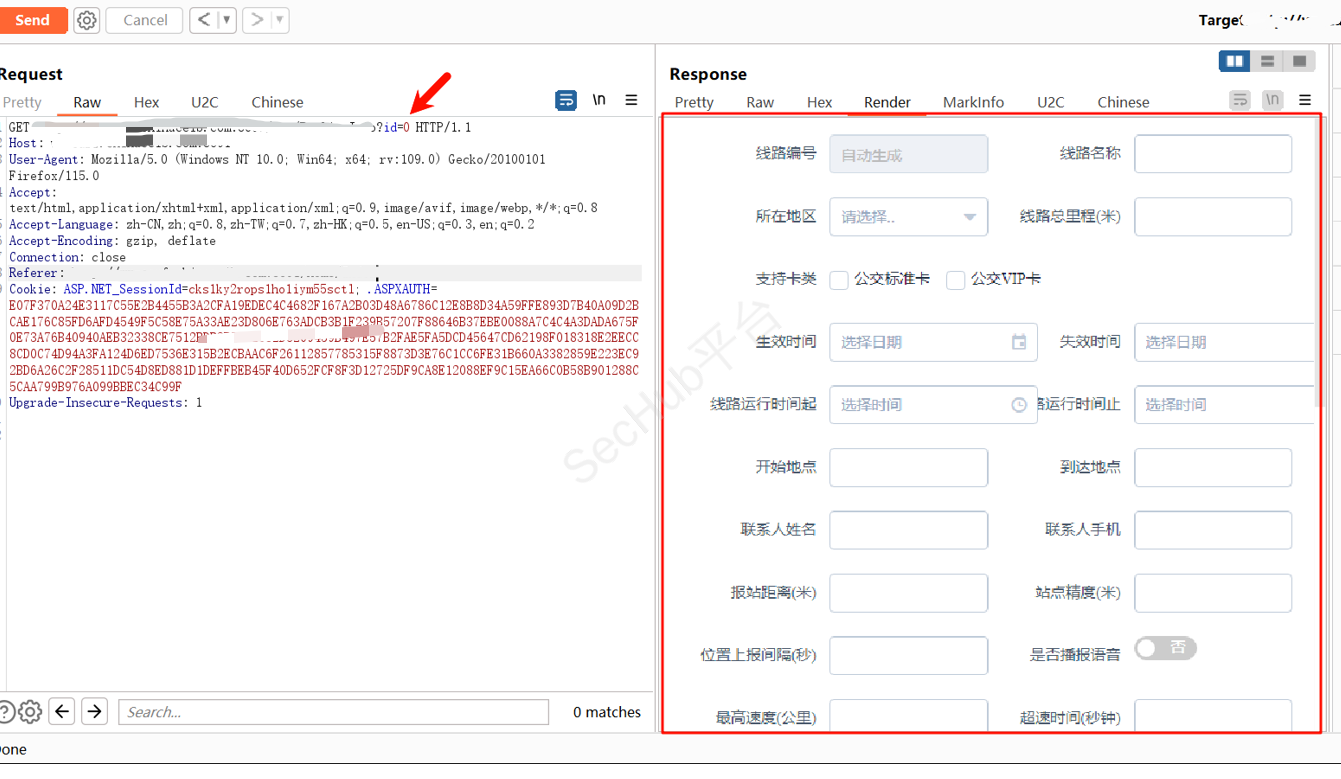Screen dimensions: 1341x779
Task: Click the Request word wrap icon
Action: (x=566, y=100)
